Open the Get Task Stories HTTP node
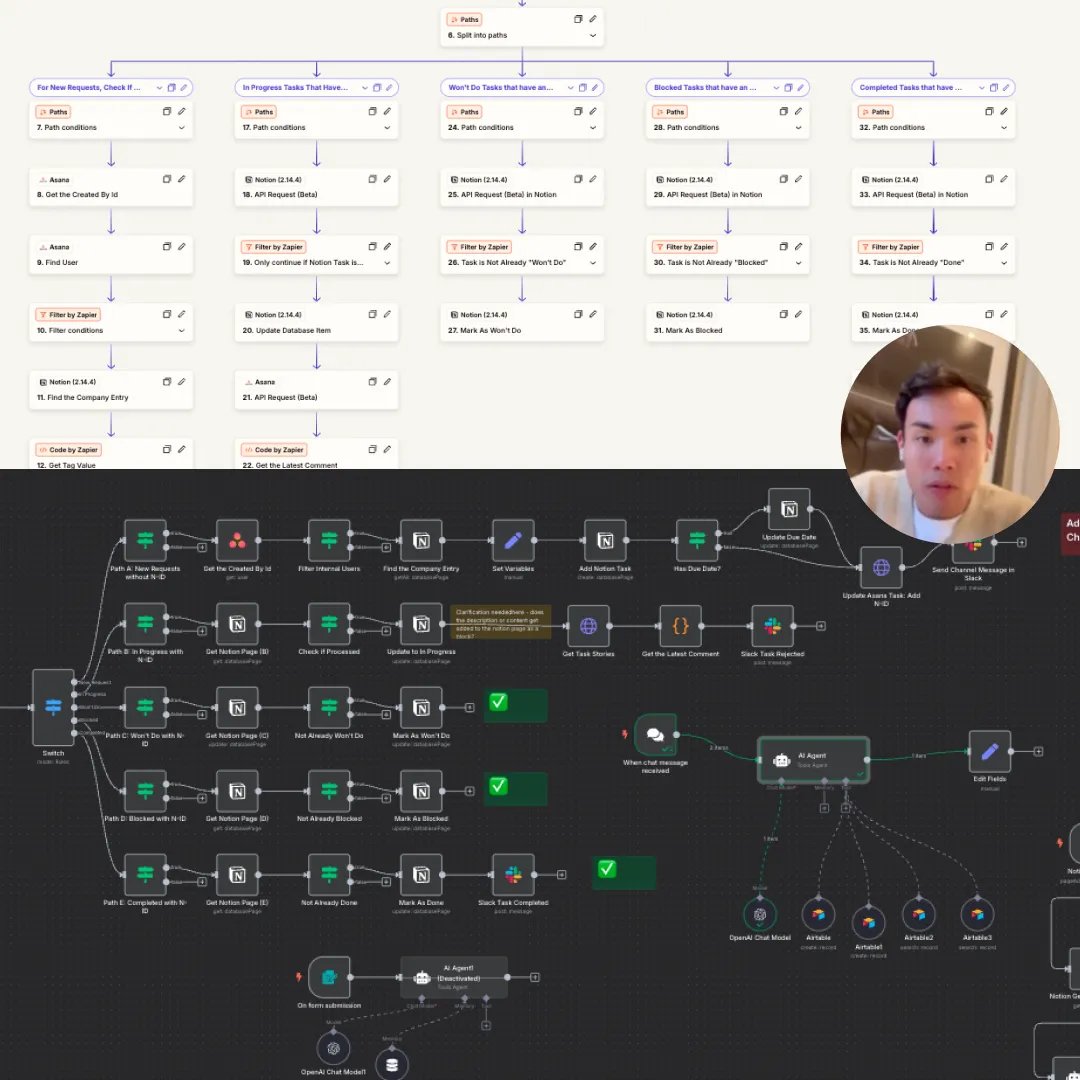The width and height of the screenshot is (1080, 1080). pyautogui.click(x=588, y=626)
